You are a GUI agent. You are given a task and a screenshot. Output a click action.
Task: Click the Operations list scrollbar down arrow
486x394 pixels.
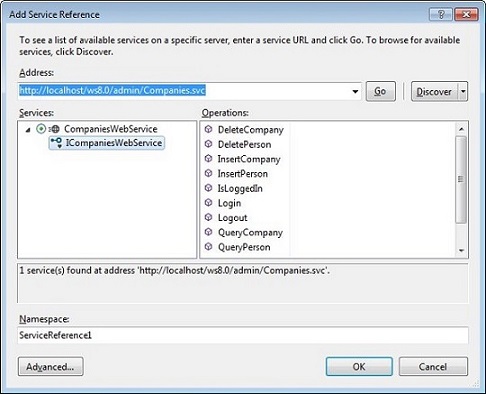click(x=461, y=250)
